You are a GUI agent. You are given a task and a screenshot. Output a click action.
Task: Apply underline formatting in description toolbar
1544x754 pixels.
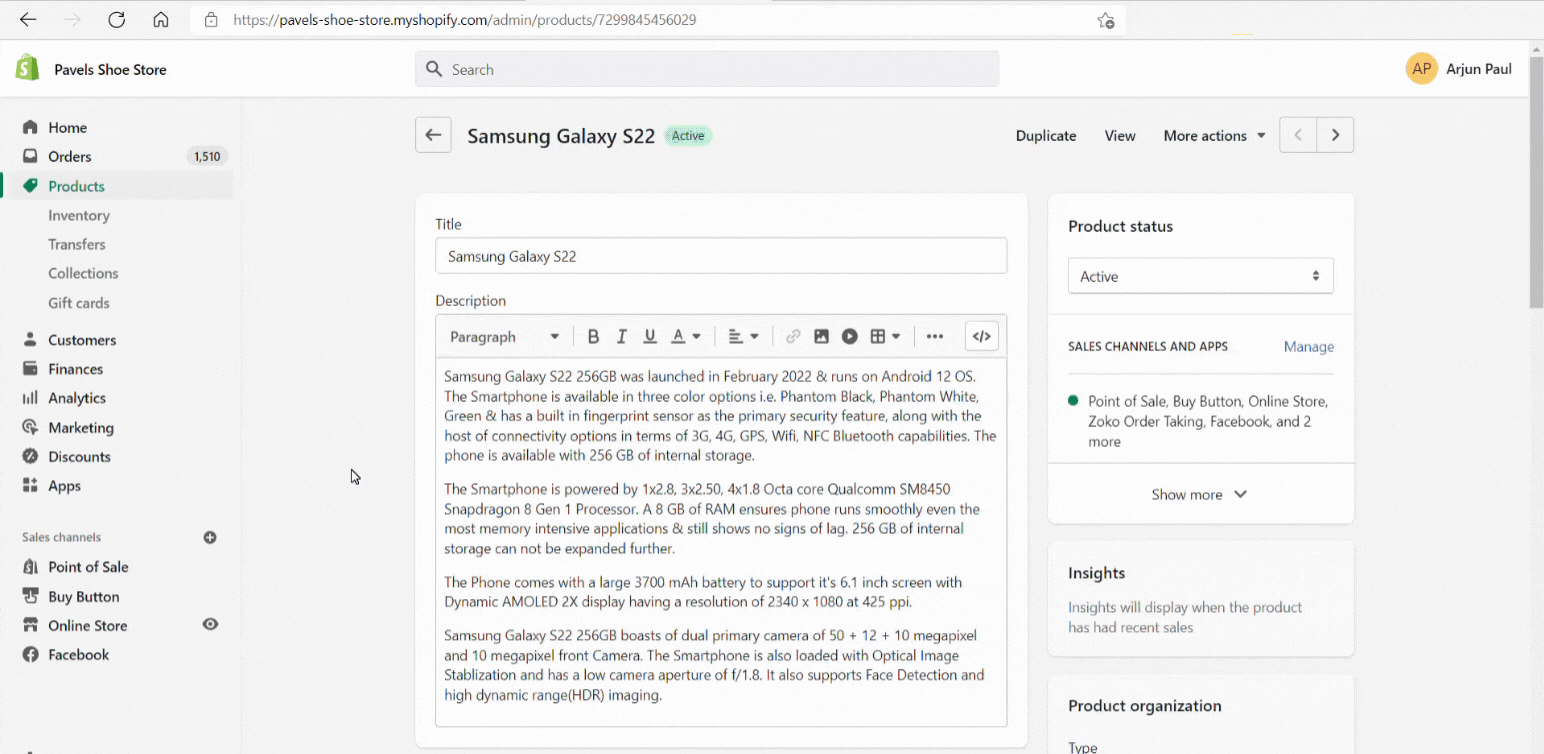650,337
